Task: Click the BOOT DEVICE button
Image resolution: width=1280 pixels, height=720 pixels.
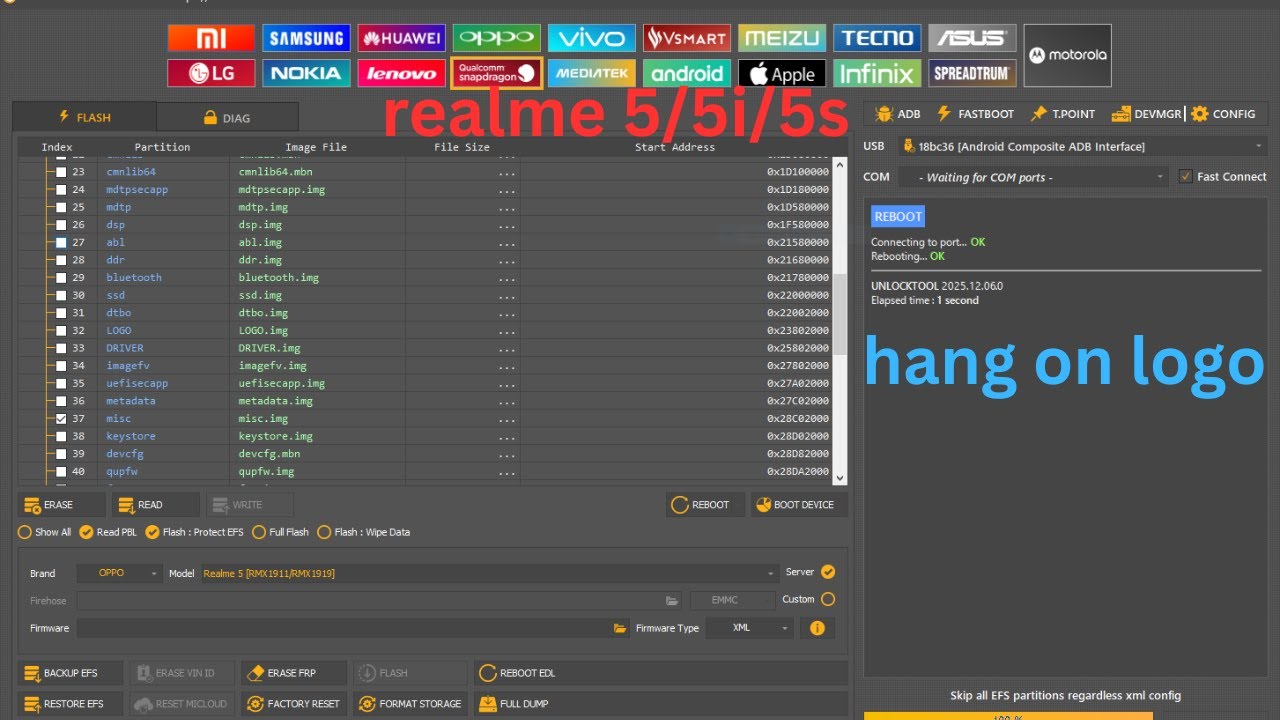Action: tap(800, 505)
